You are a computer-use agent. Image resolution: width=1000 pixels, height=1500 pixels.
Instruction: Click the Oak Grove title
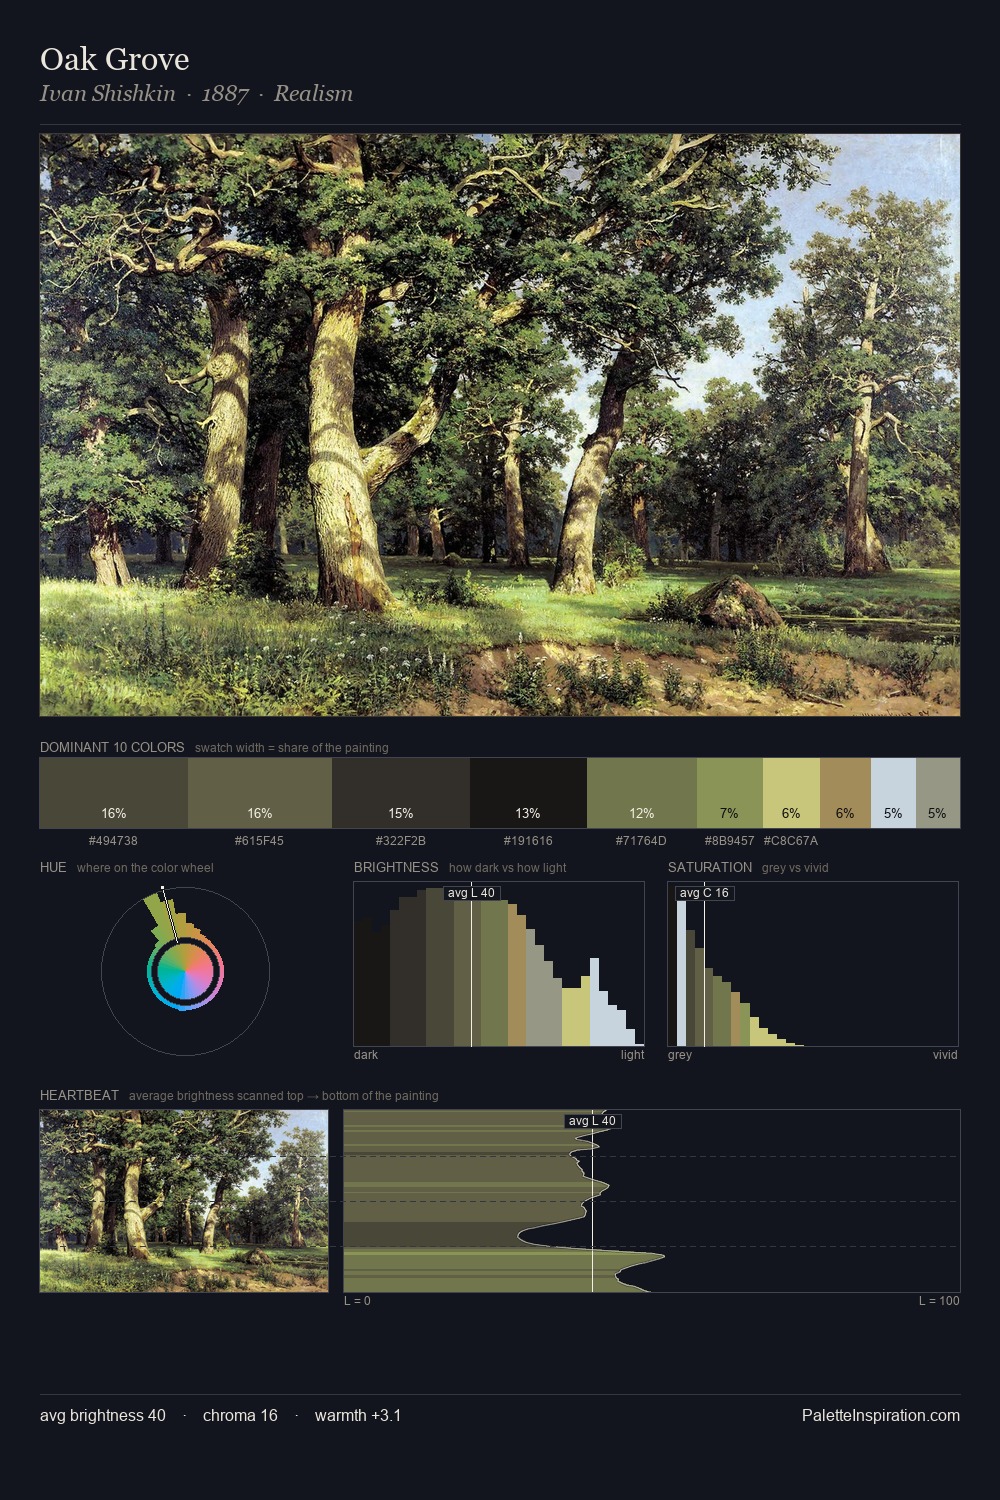click(115, 59)
